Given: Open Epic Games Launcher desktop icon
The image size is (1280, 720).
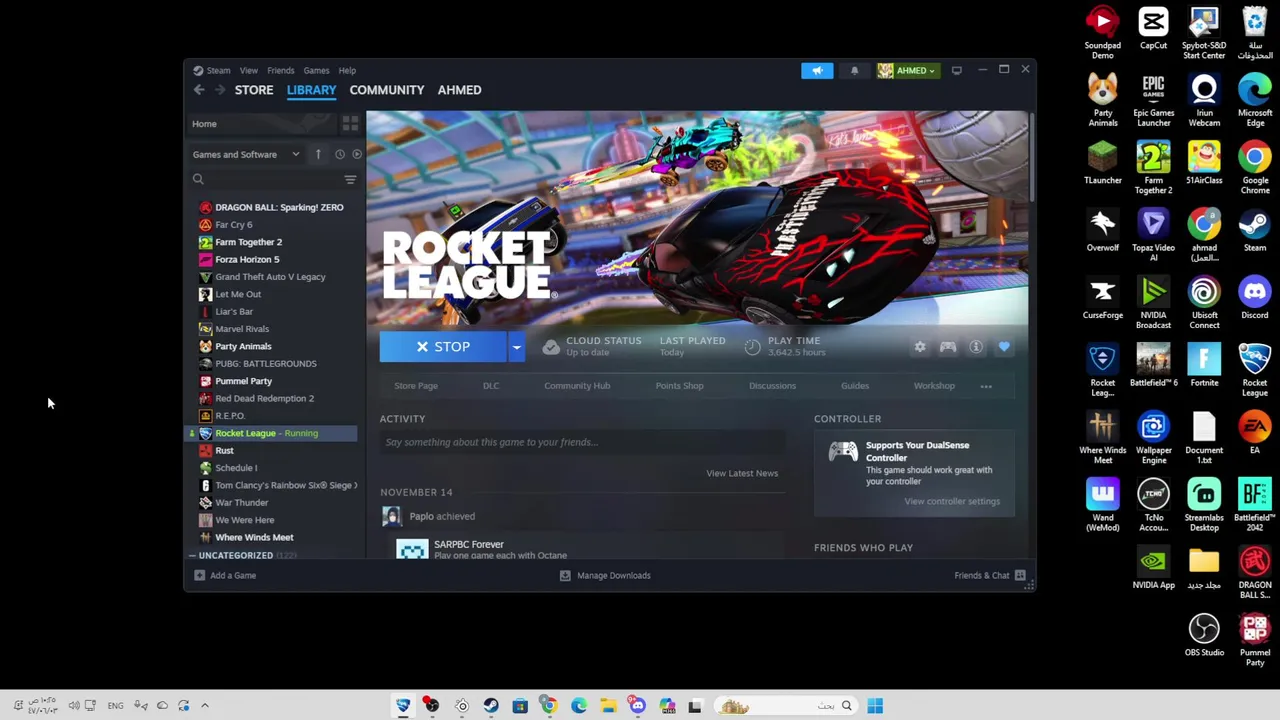Looking at the screenshot, I should [1153, 100].
